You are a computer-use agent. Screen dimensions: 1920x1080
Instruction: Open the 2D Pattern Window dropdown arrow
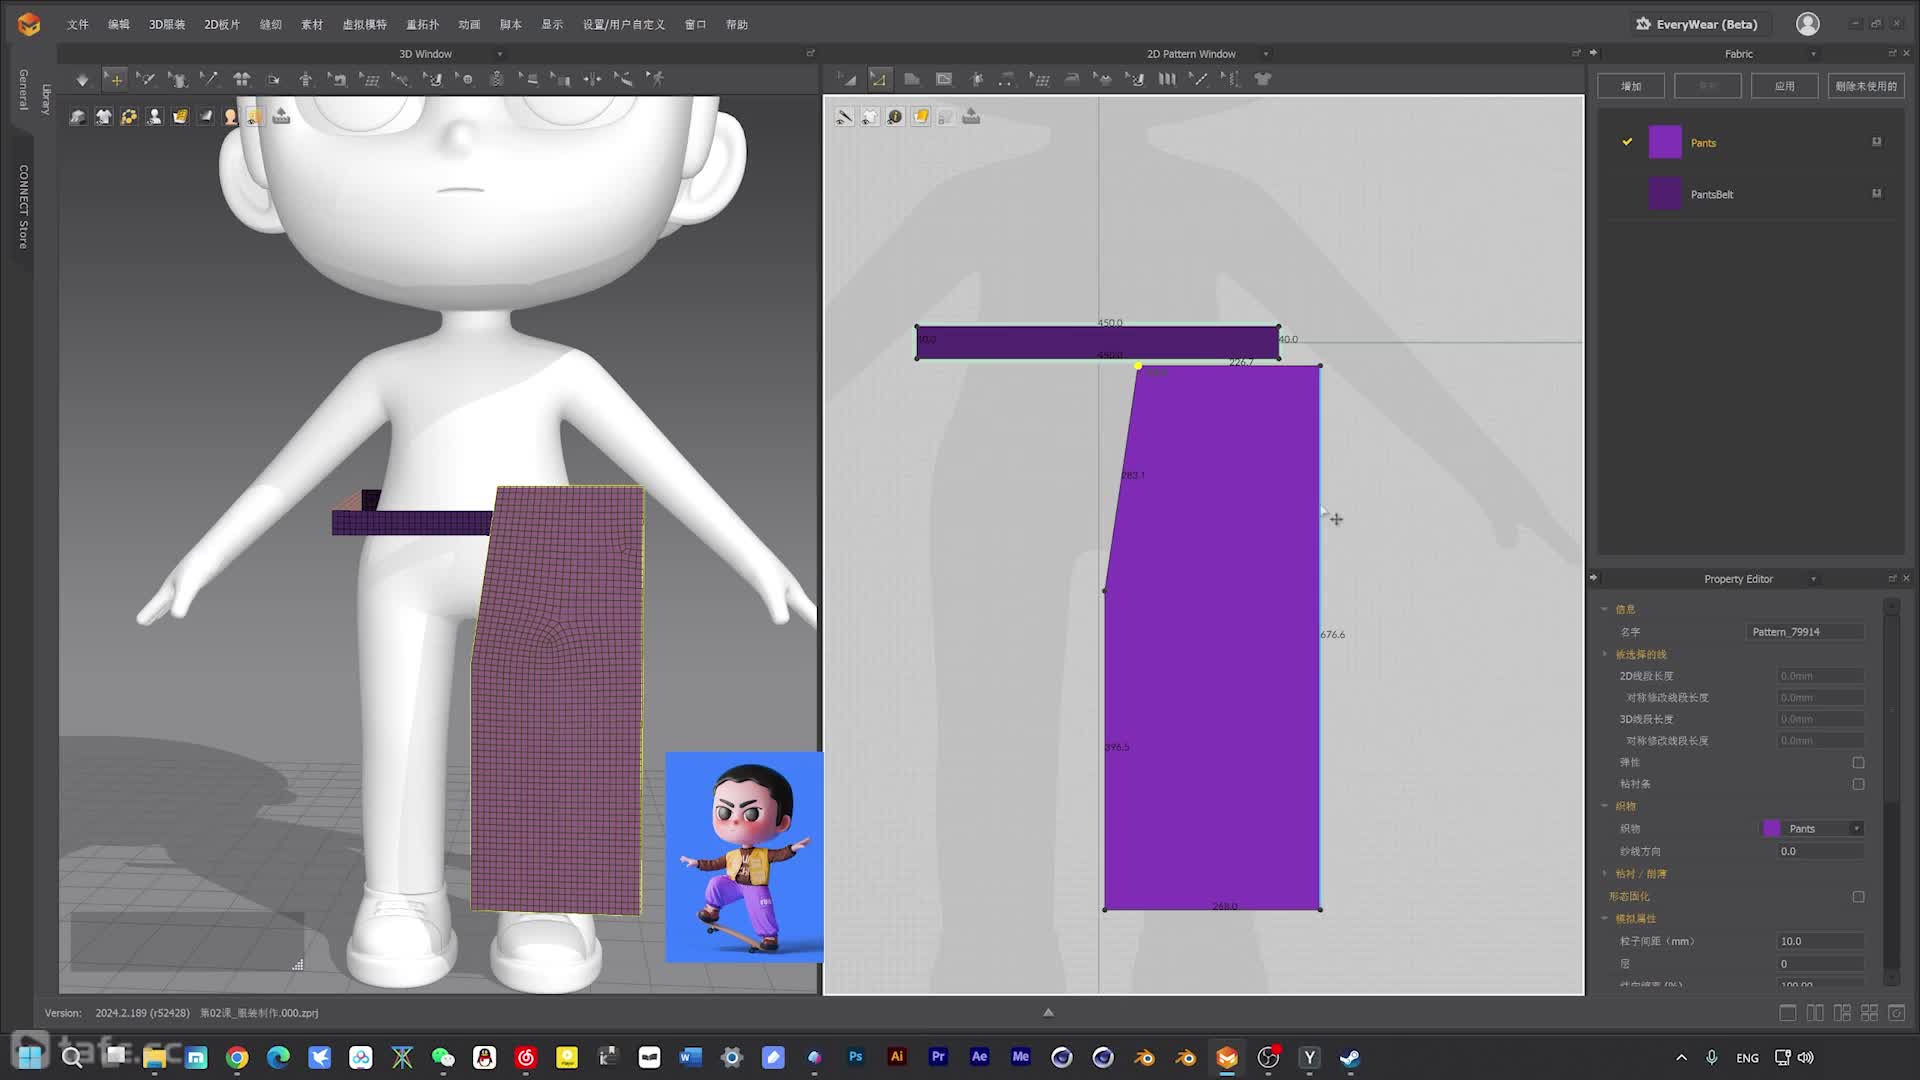click(1266, 54)
